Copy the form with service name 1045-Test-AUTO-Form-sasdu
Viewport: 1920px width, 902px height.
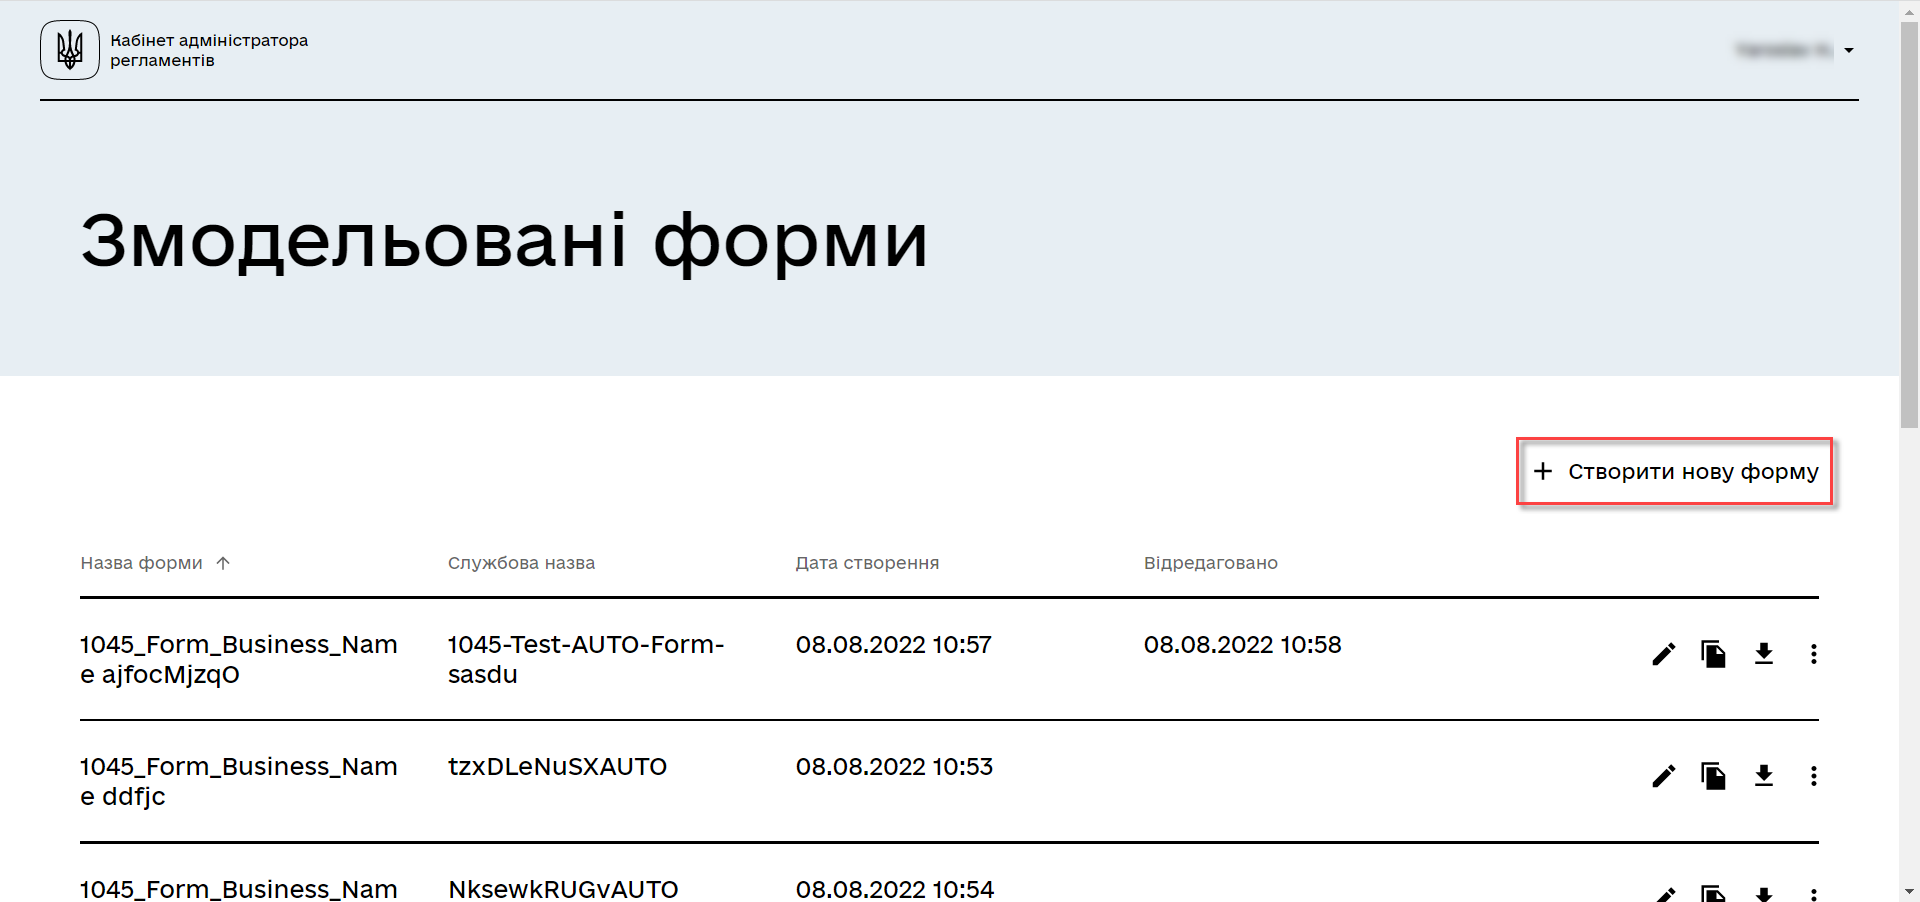pos(1713,654)
